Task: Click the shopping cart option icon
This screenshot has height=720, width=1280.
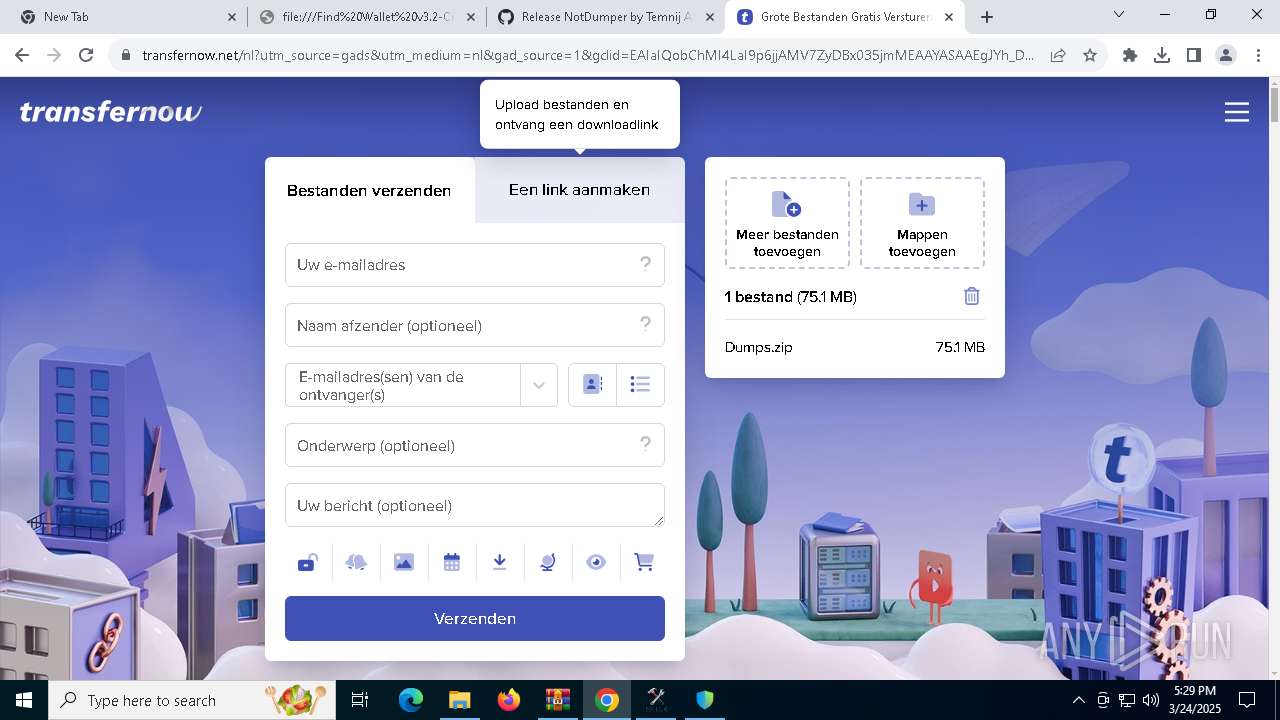Action: tap(644, 562)
